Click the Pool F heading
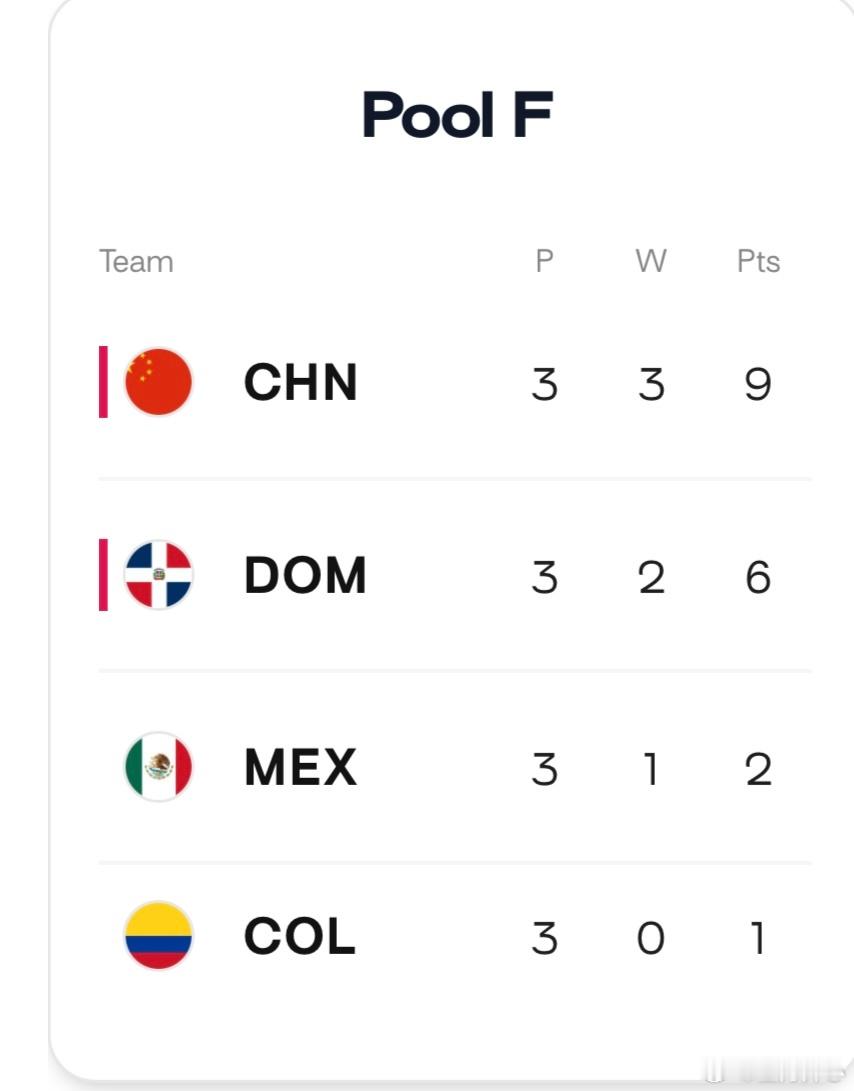Screen dimensions: 854x1091 (457, 115)
